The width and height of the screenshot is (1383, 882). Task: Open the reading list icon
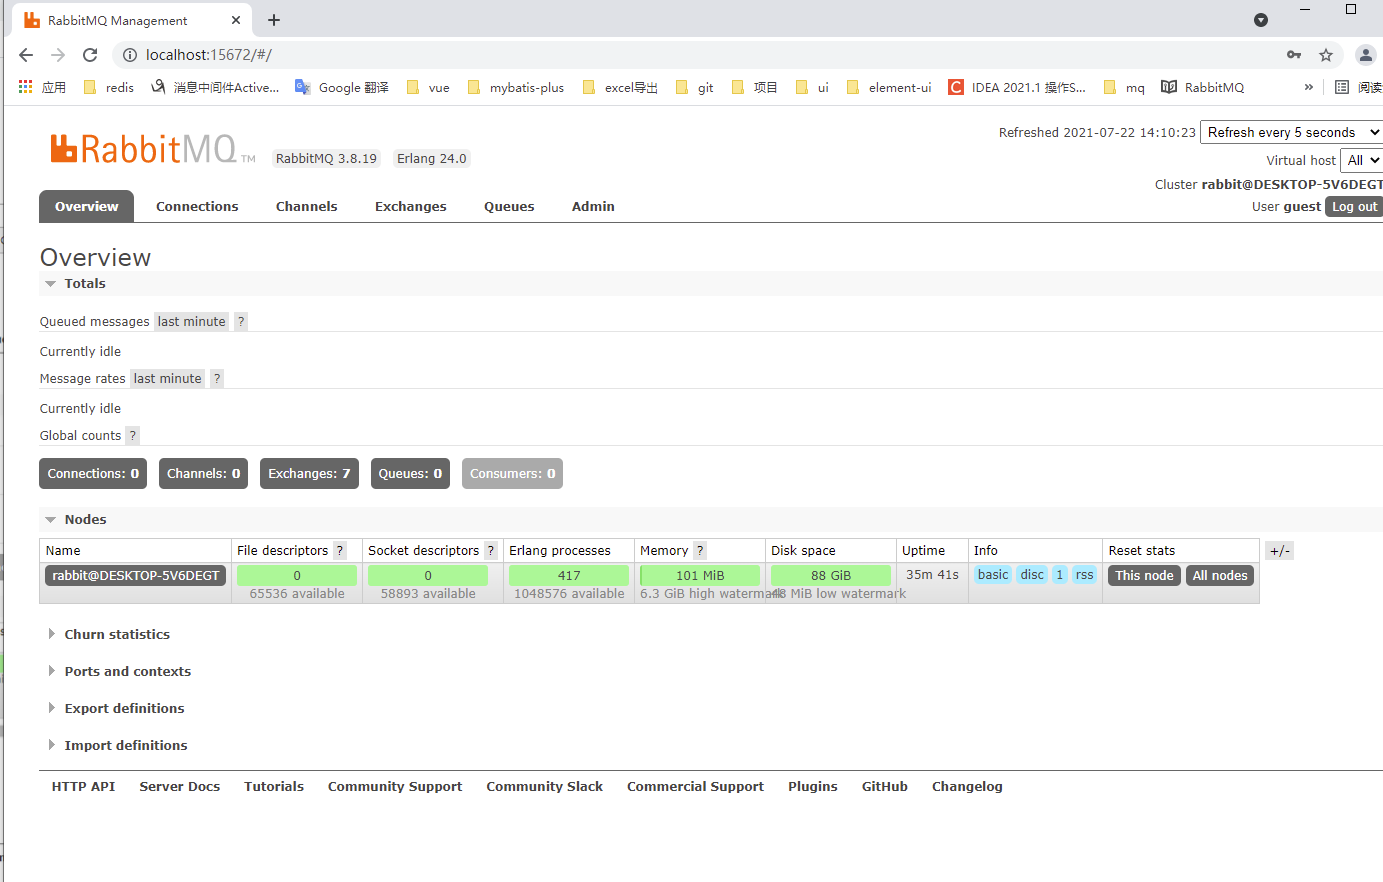pos(1342,87)
